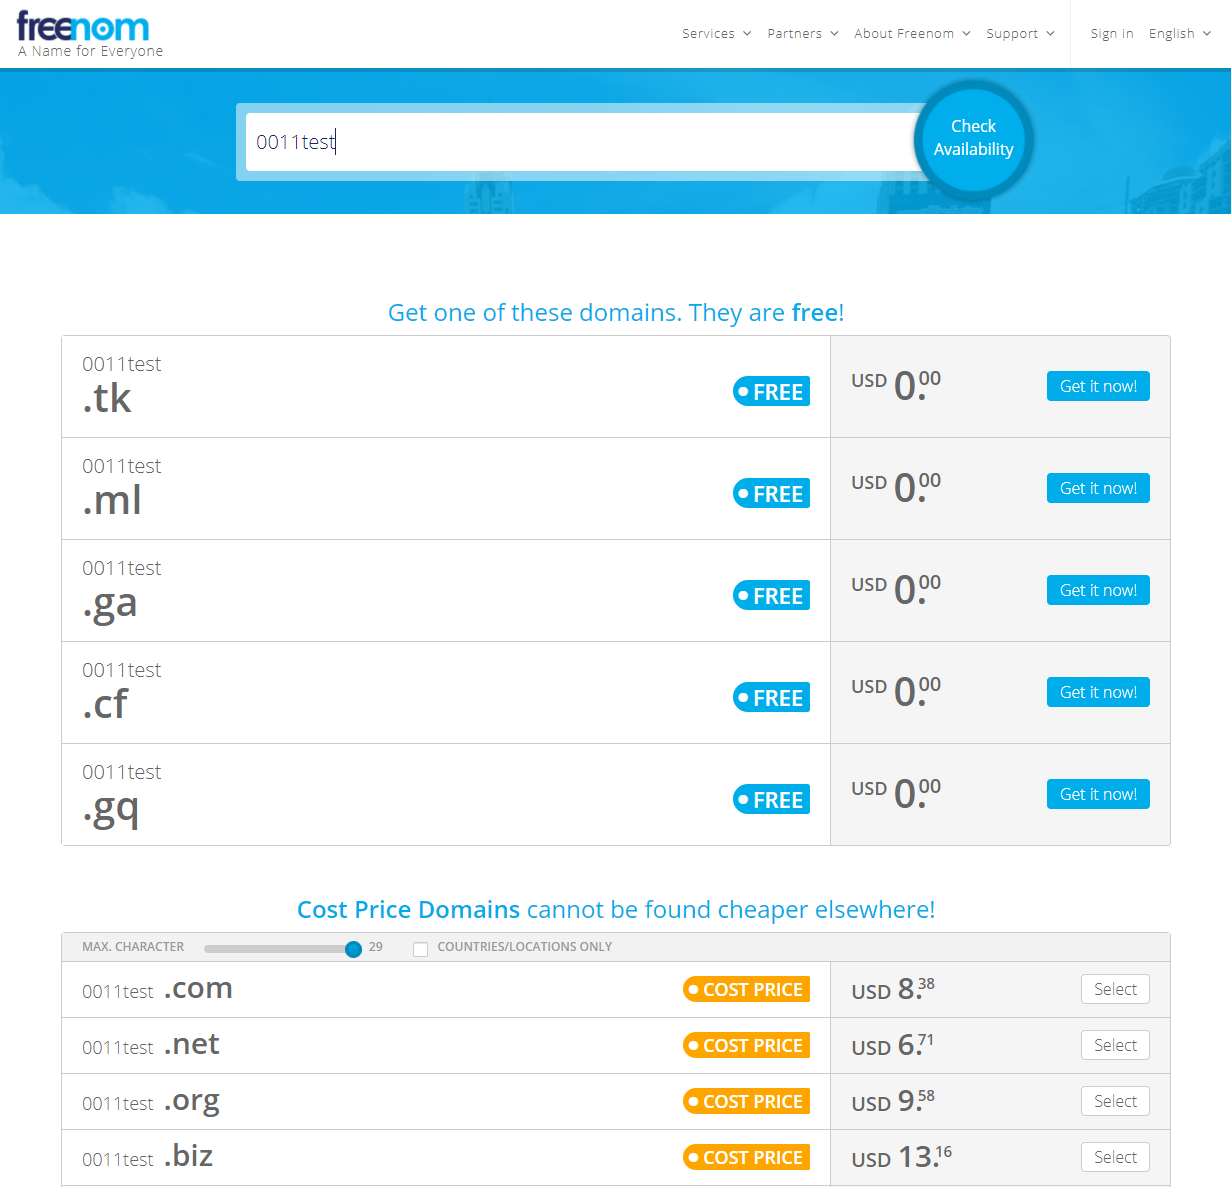This screenshot has height=1187, width=1231.
Task: Open the Partners menu
Action: (x=802, y=33)
